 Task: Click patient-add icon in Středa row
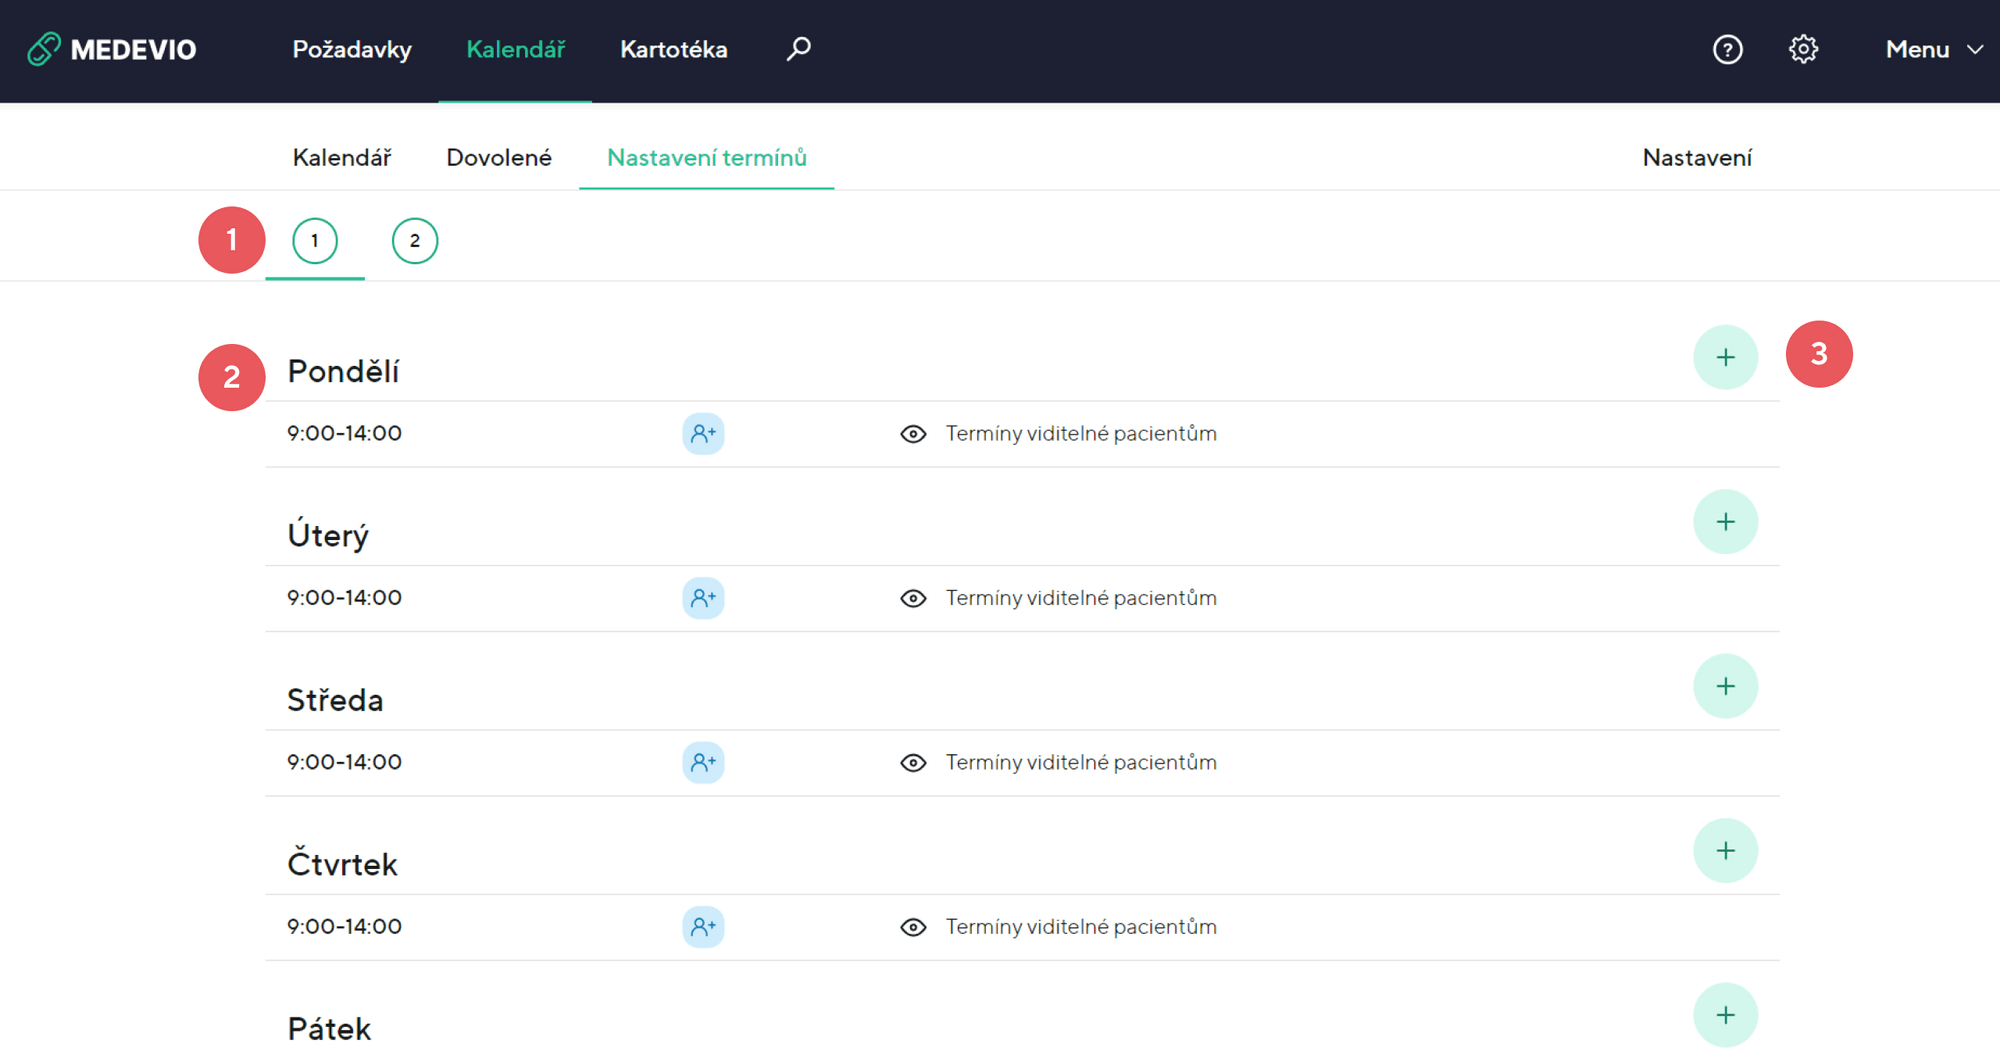(703, 763)
